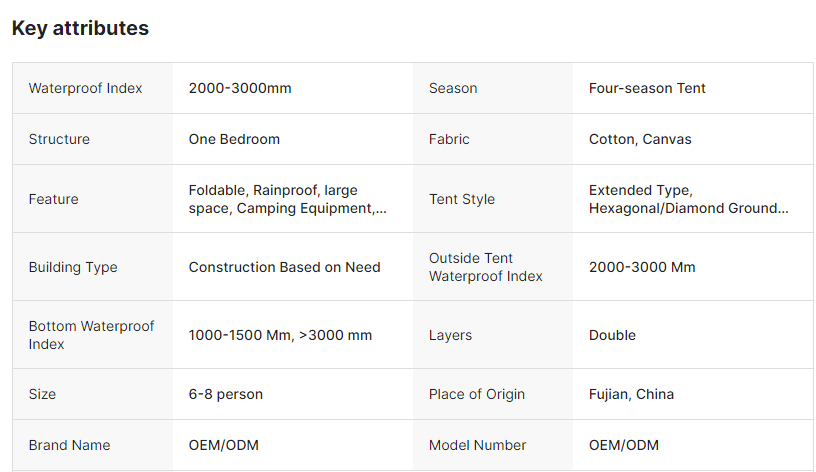
Task: Select the Cotton, Canvas fabric value
Action: (x=640, y=139)
